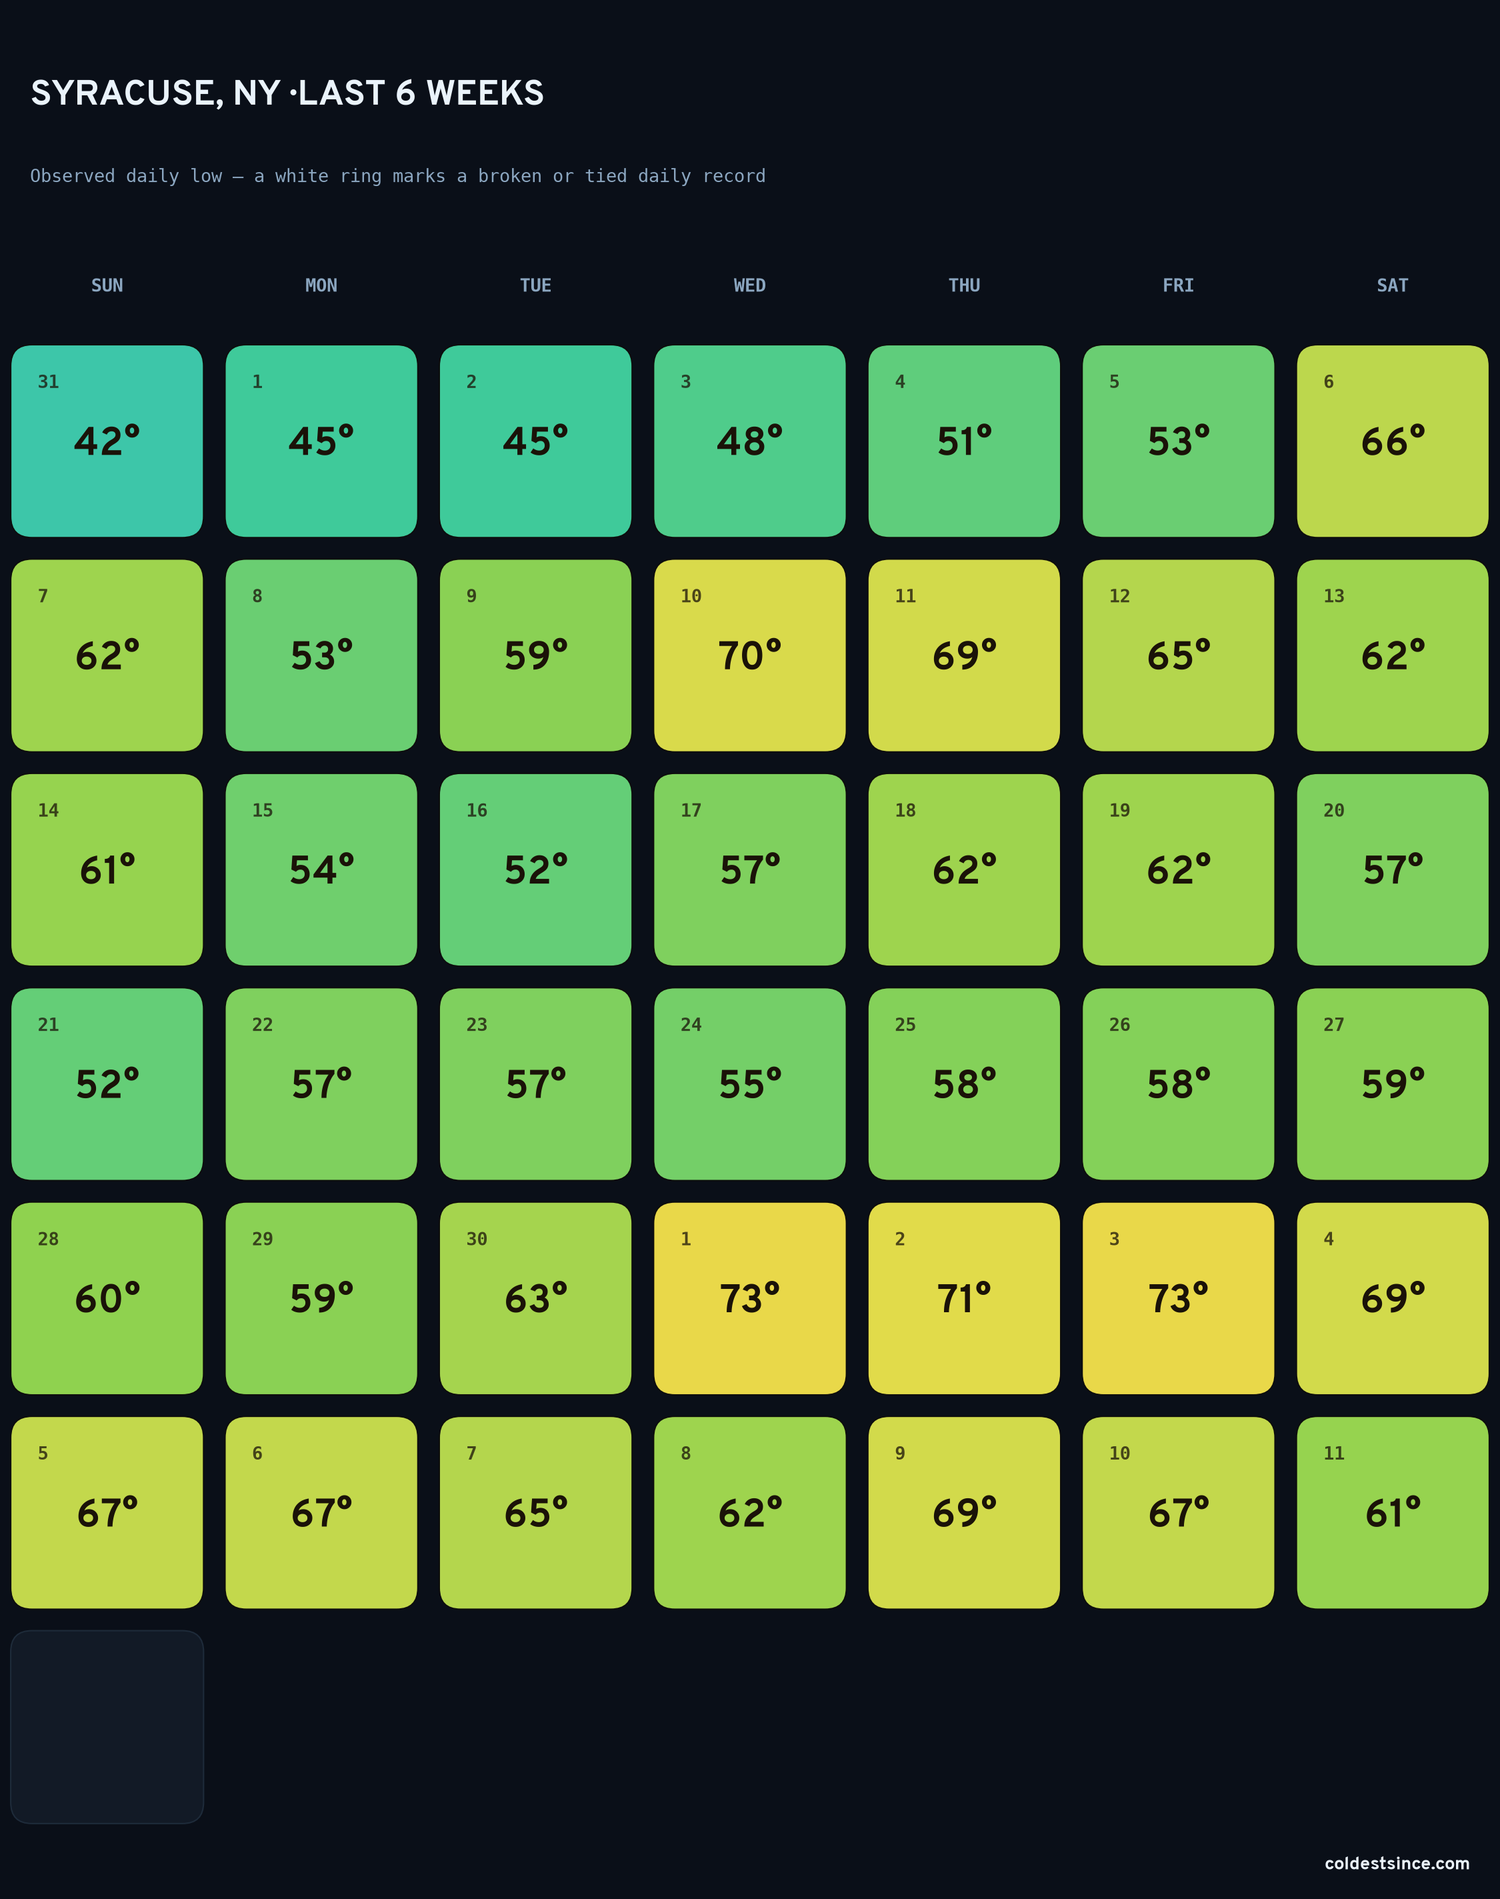Open the Wednesday 10 tile showing 70°
The height and width of the screenshot is (1899, 1500).
point(750,655)
